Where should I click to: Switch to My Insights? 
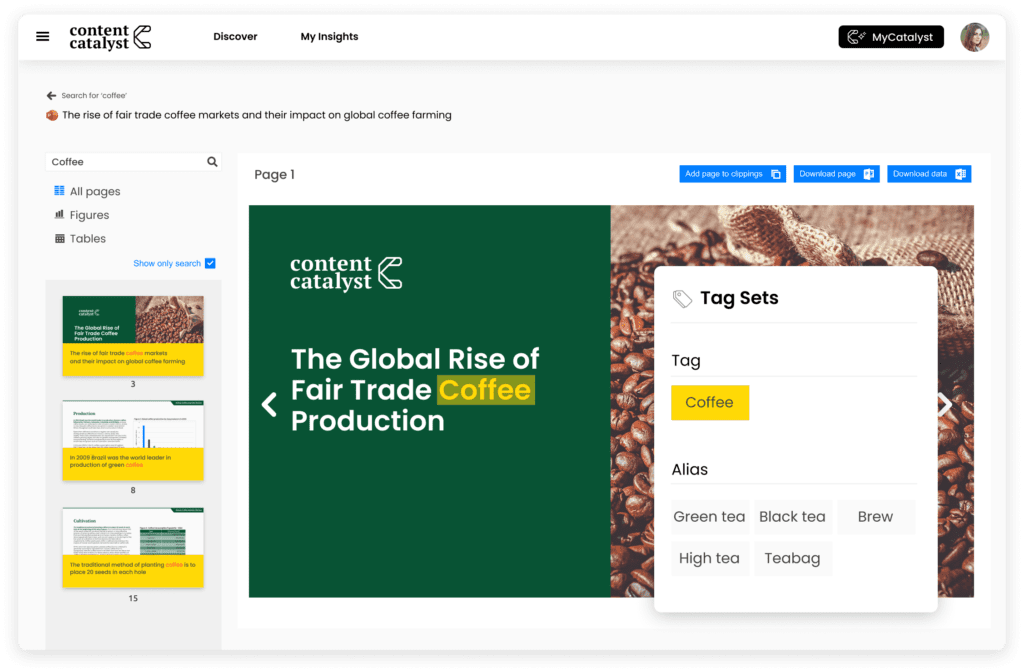click(x=329, y=36)
